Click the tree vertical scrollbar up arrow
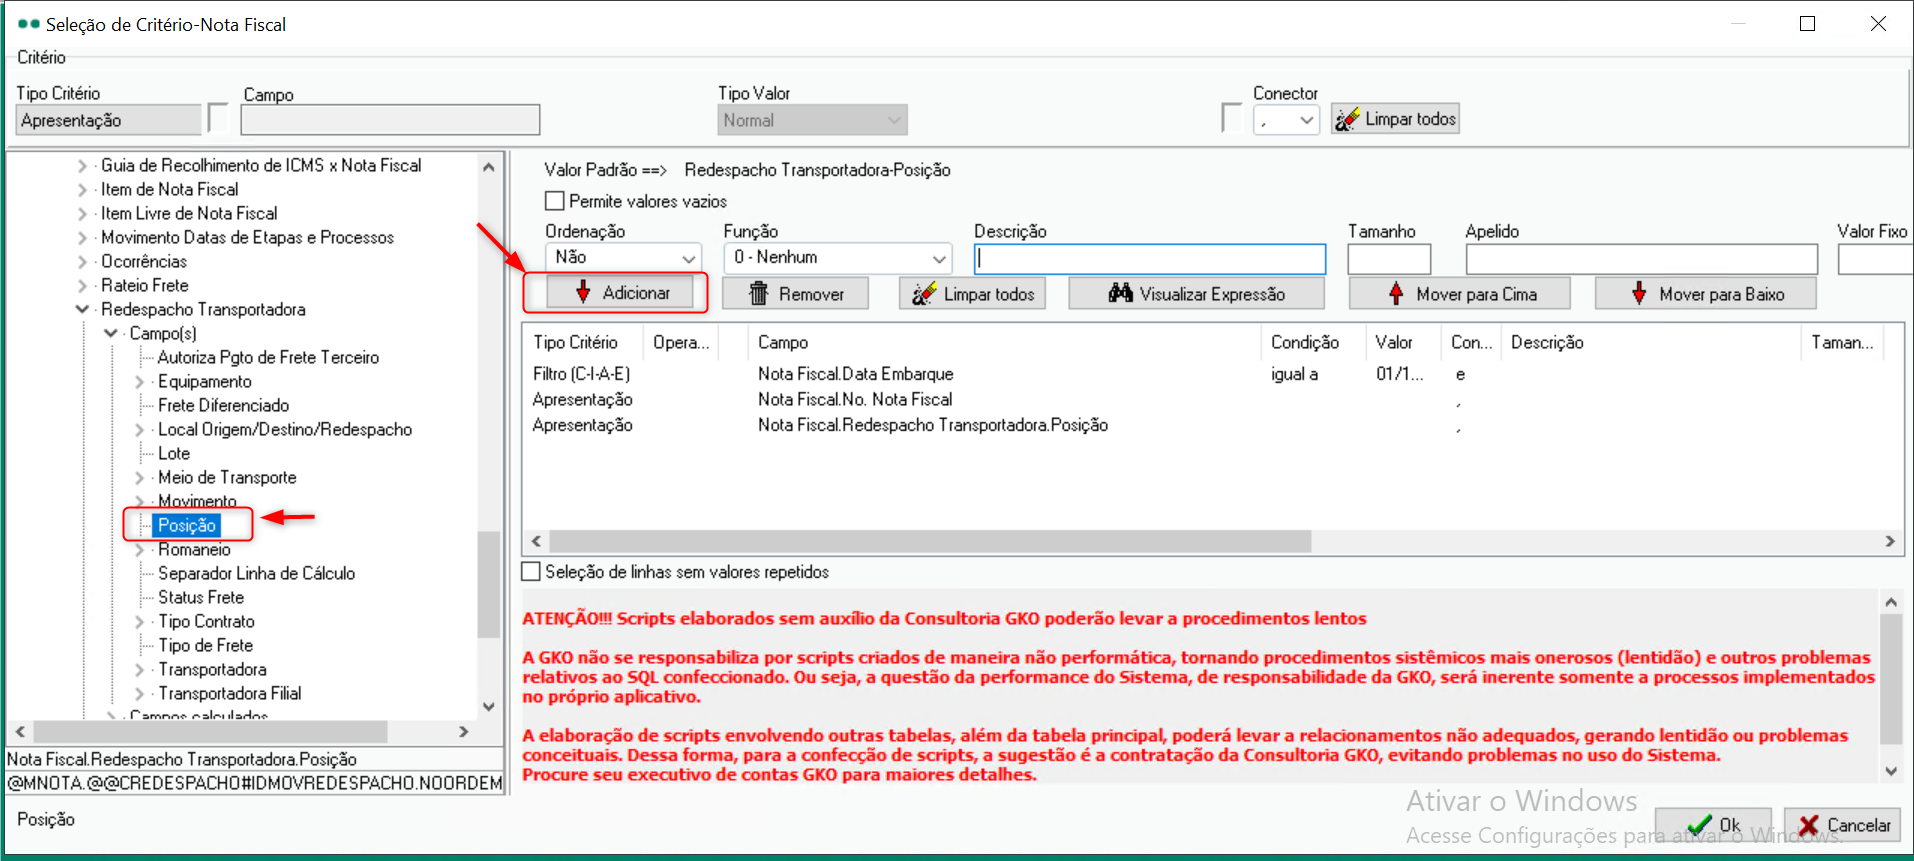This screenshot has width=1914, height=861. (x=489, y=167)
